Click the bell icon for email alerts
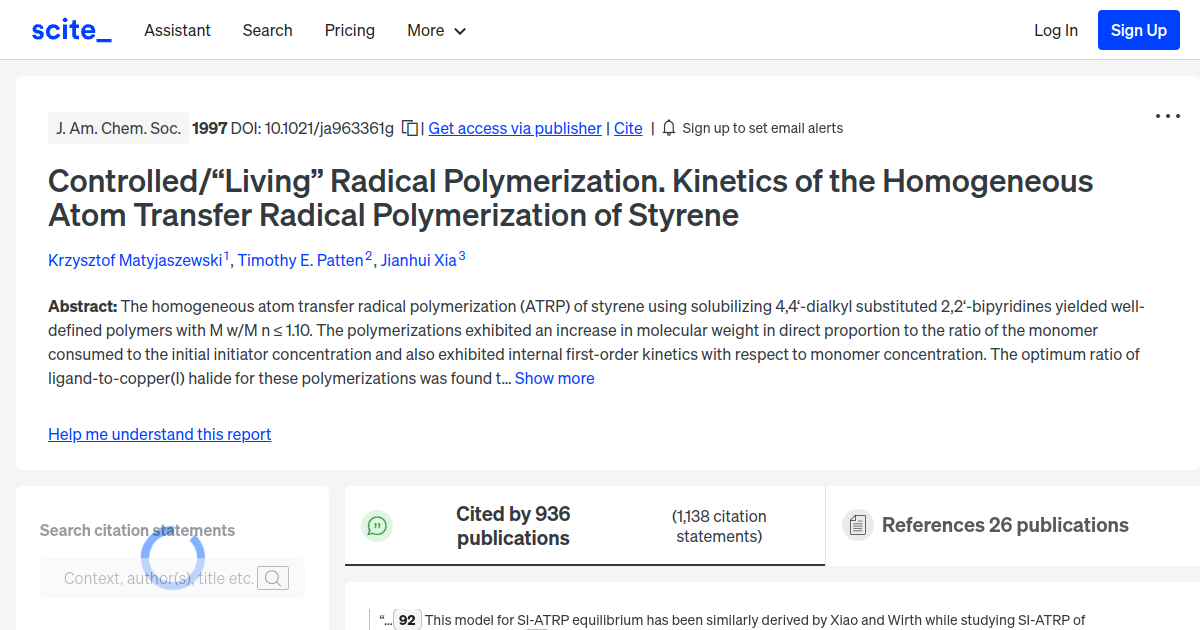 (667, 128)
